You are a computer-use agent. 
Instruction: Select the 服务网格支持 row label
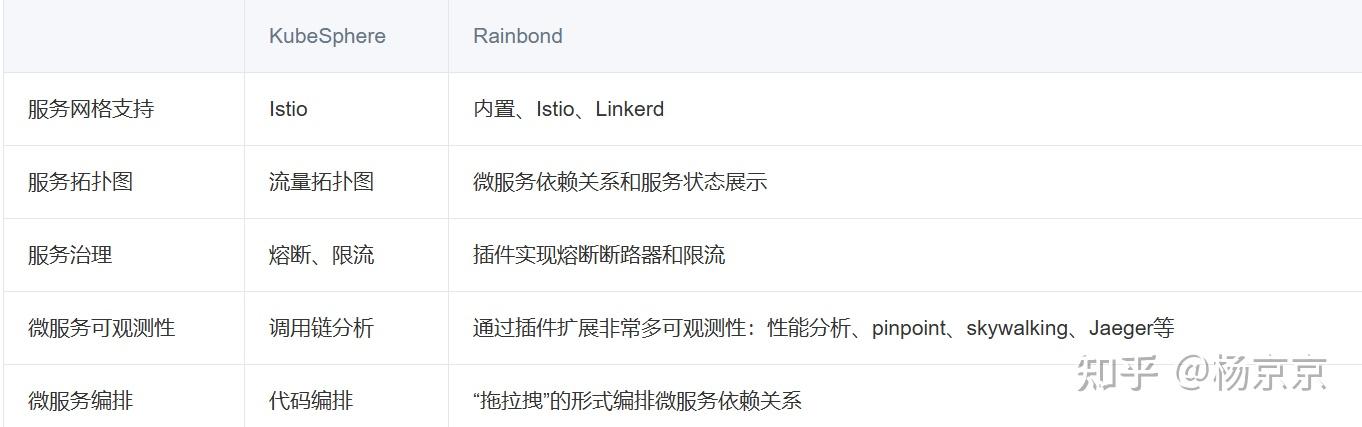pyautogui.click(x=91, y=109)
